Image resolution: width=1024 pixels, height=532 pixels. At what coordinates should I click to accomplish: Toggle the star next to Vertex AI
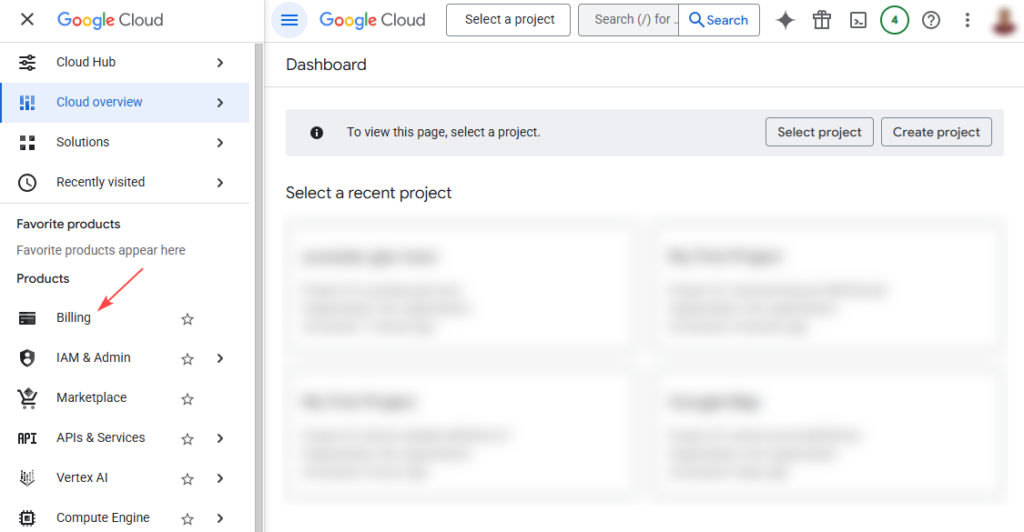click(x=187, y=479)
